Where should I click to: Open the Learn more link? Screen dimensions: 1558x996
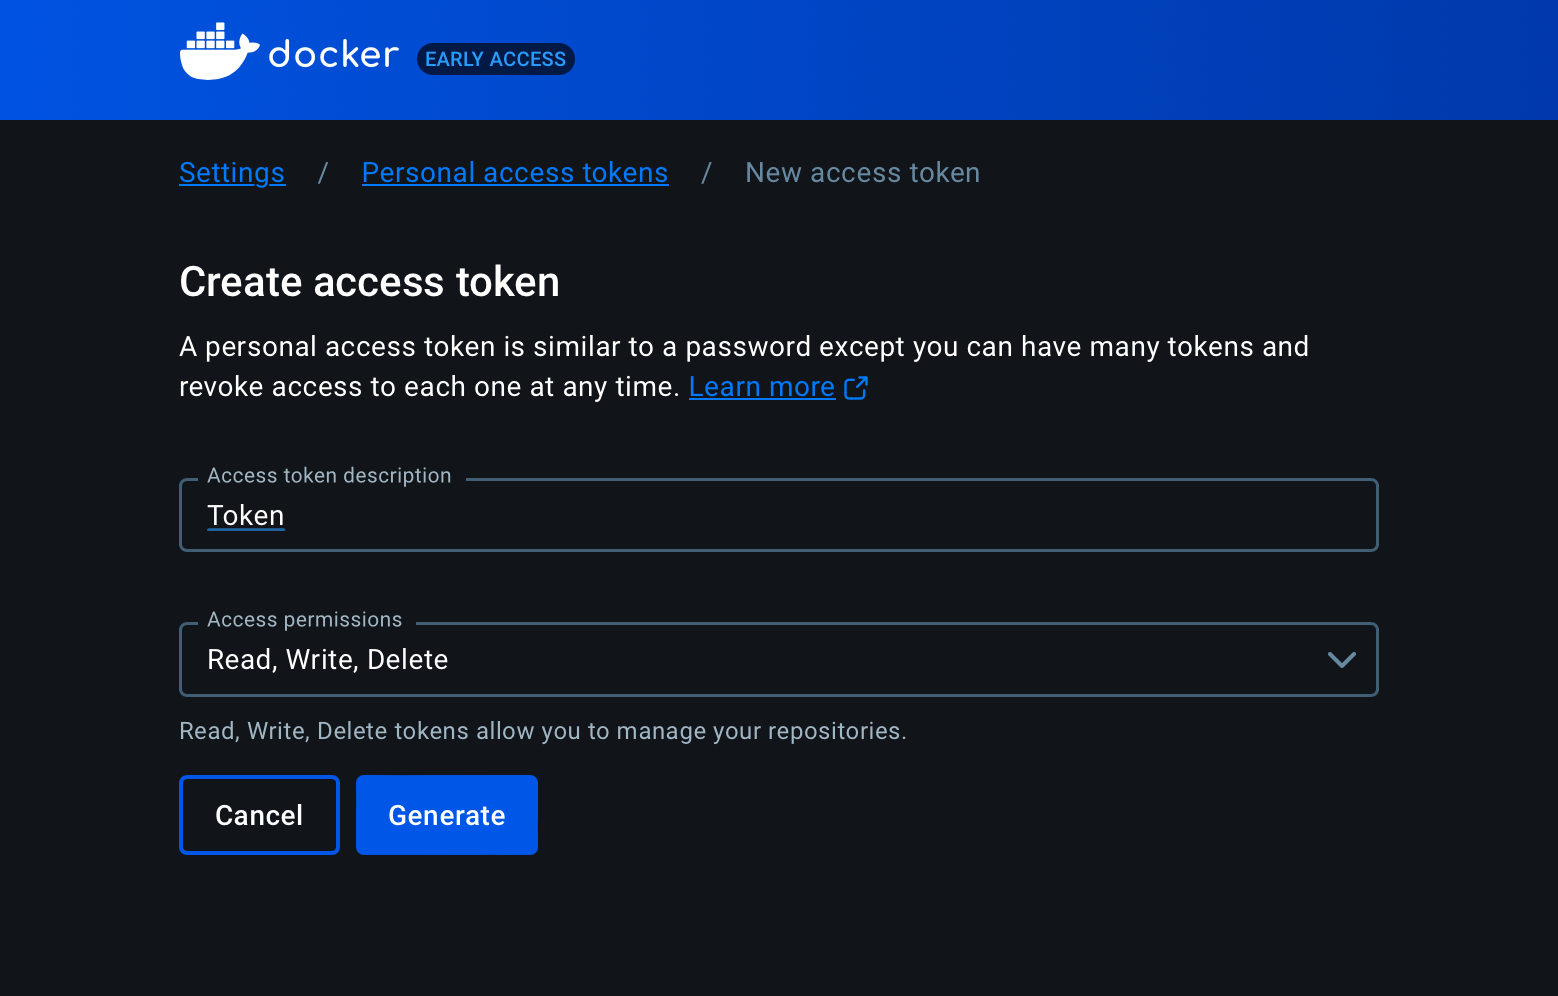point(761,388)
